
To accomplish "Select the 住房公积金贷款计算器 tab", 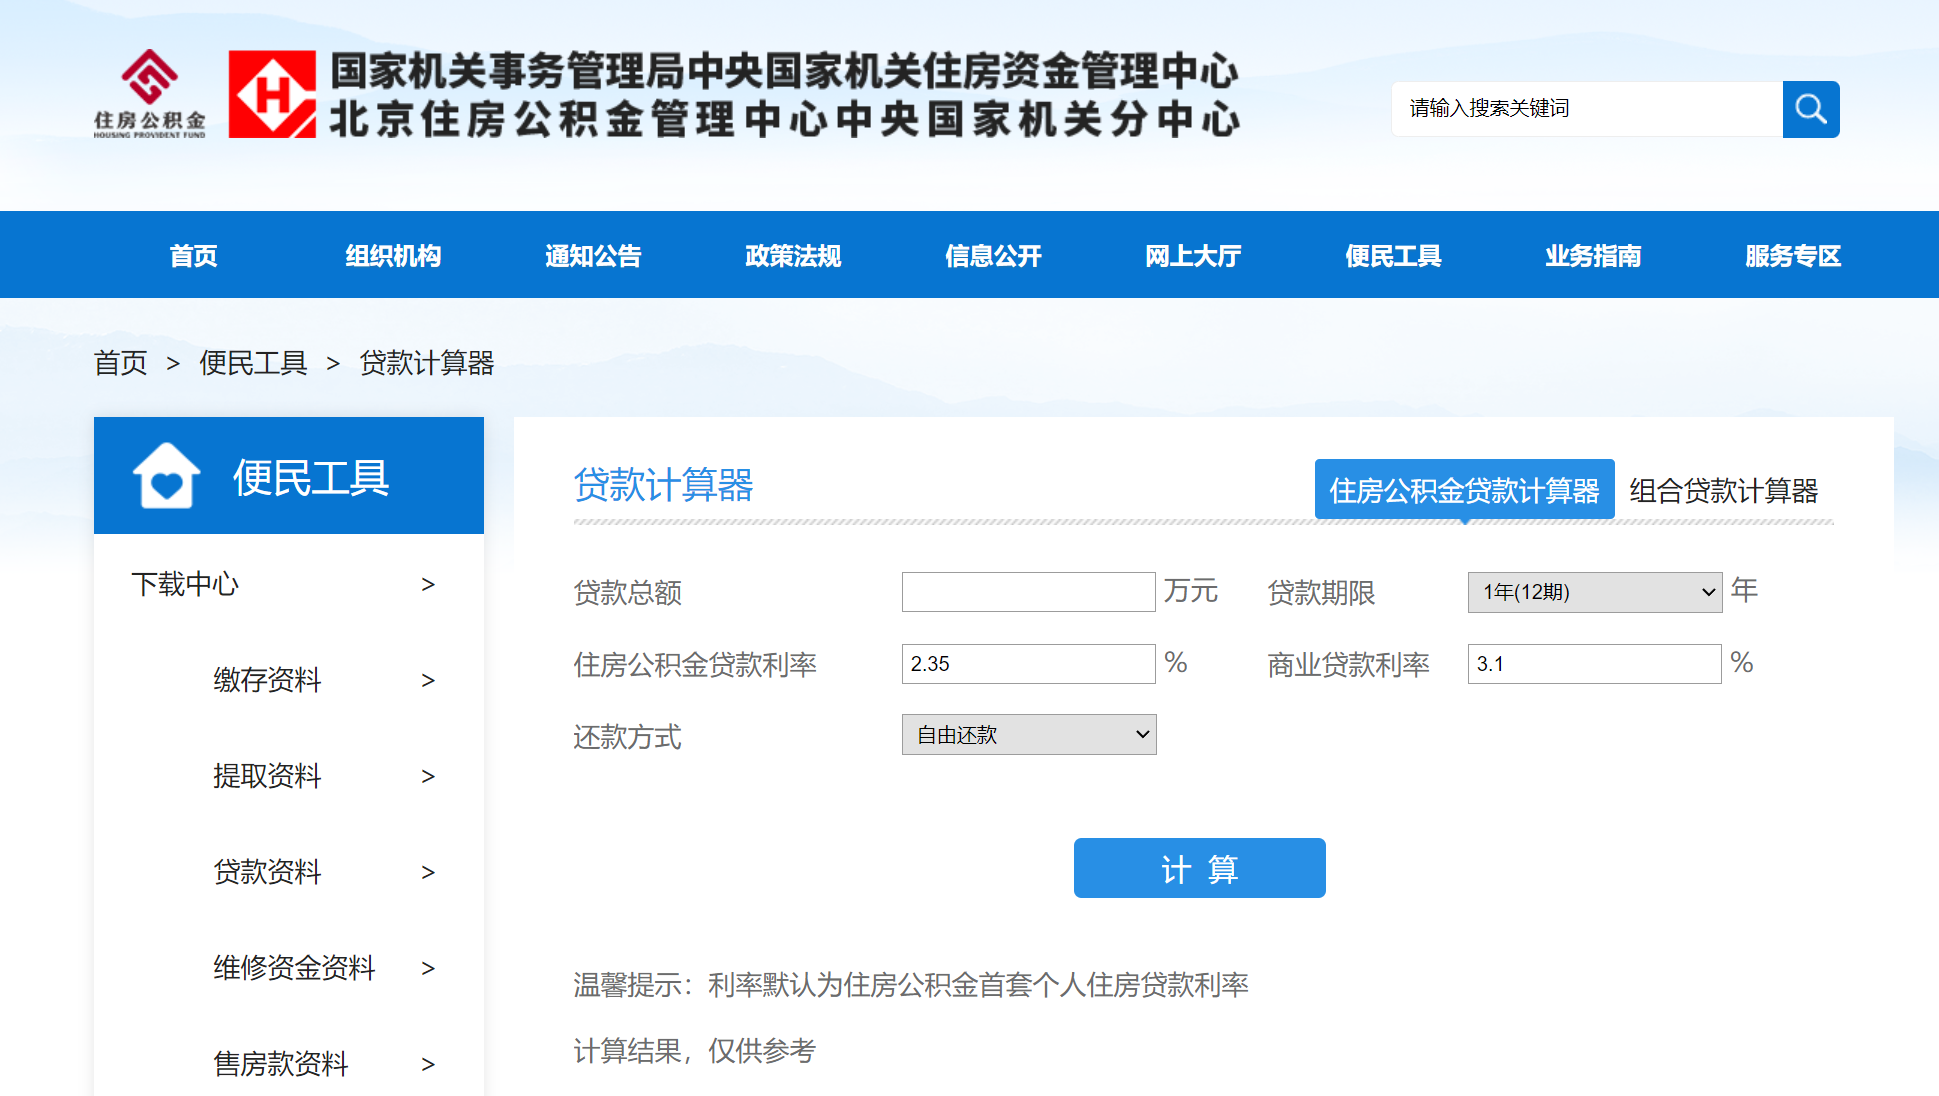I will tap(1464, 490).
